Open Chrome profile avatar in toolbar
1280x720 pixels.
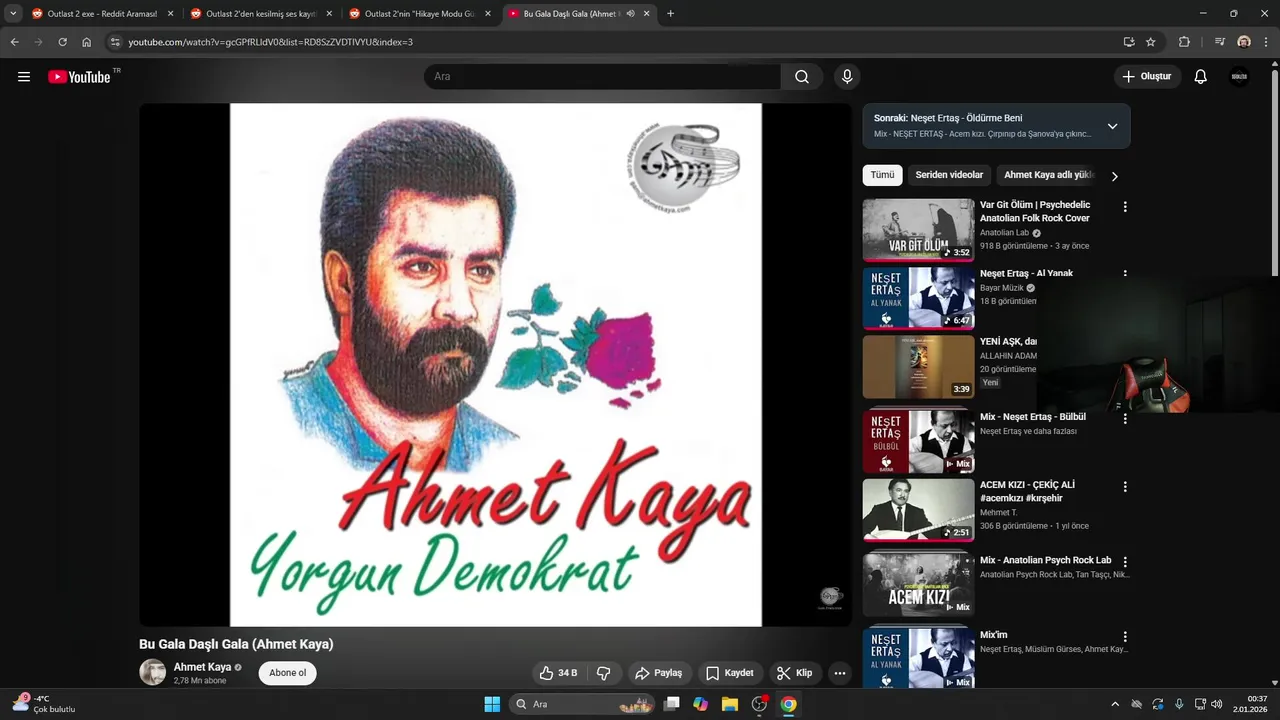click(x=1244, y=42)
